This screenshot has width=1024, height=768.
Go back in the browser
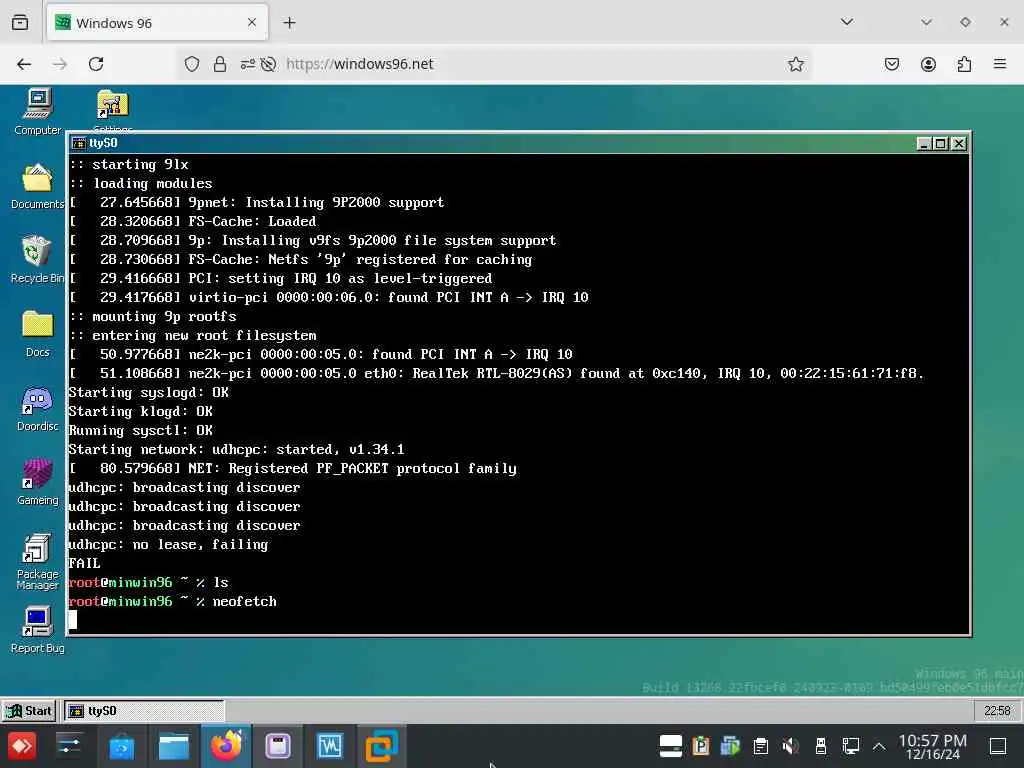[24, 64]
